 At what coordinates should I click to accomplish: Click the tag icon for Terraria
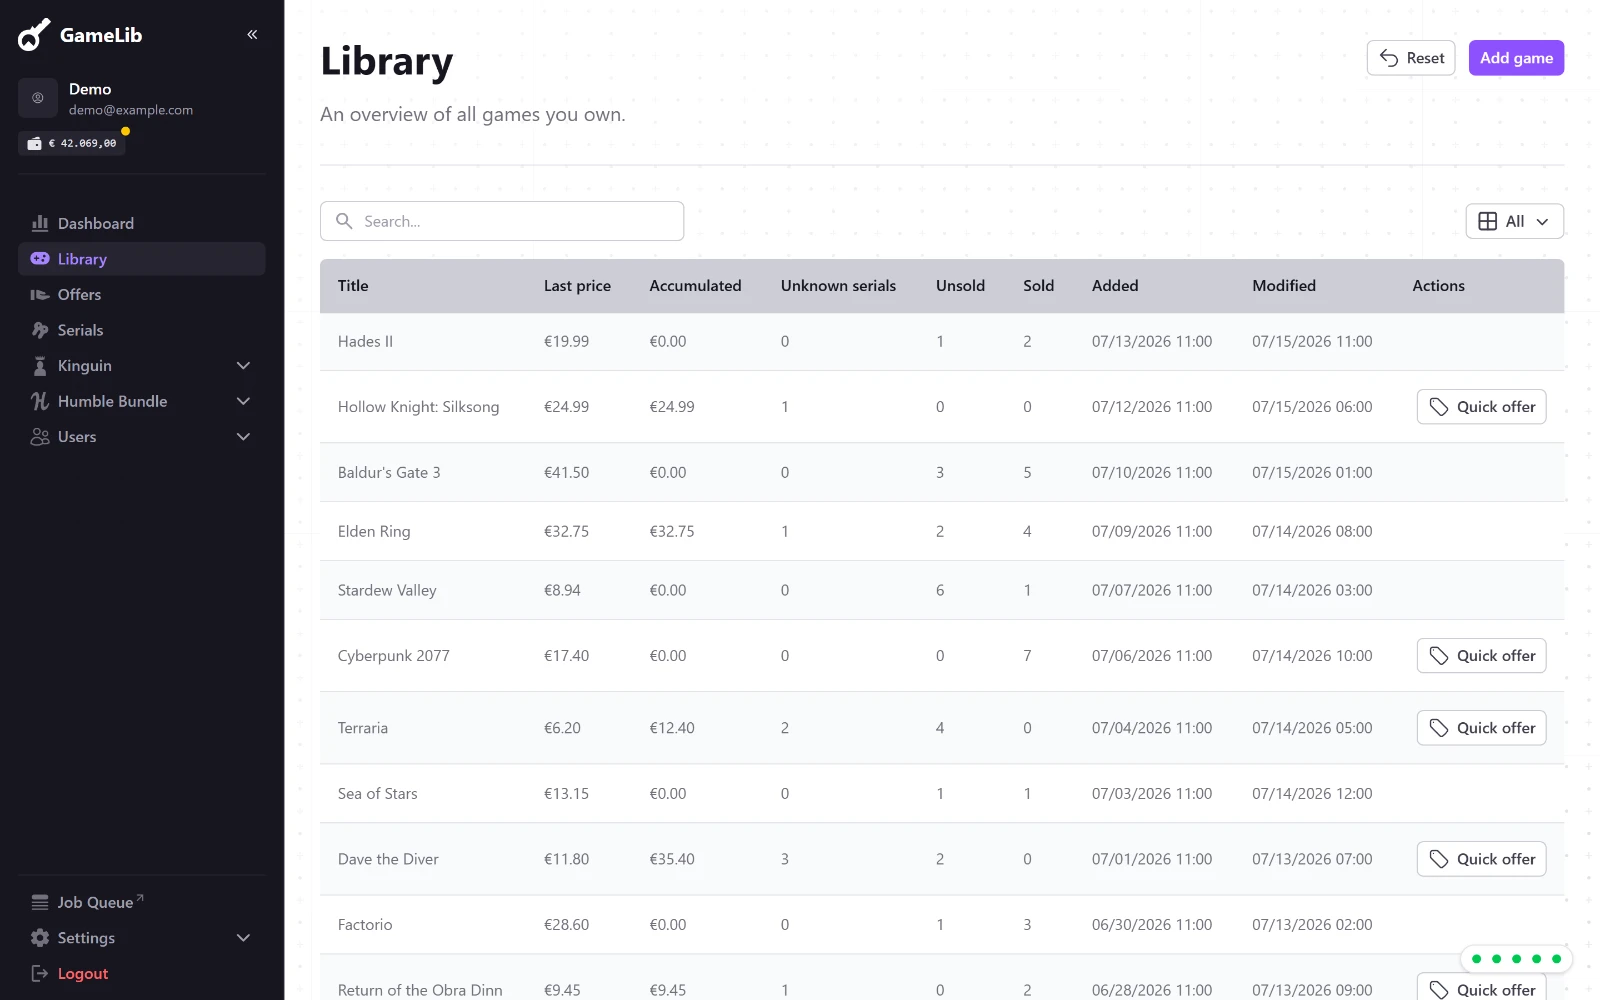coord(1439,728)
